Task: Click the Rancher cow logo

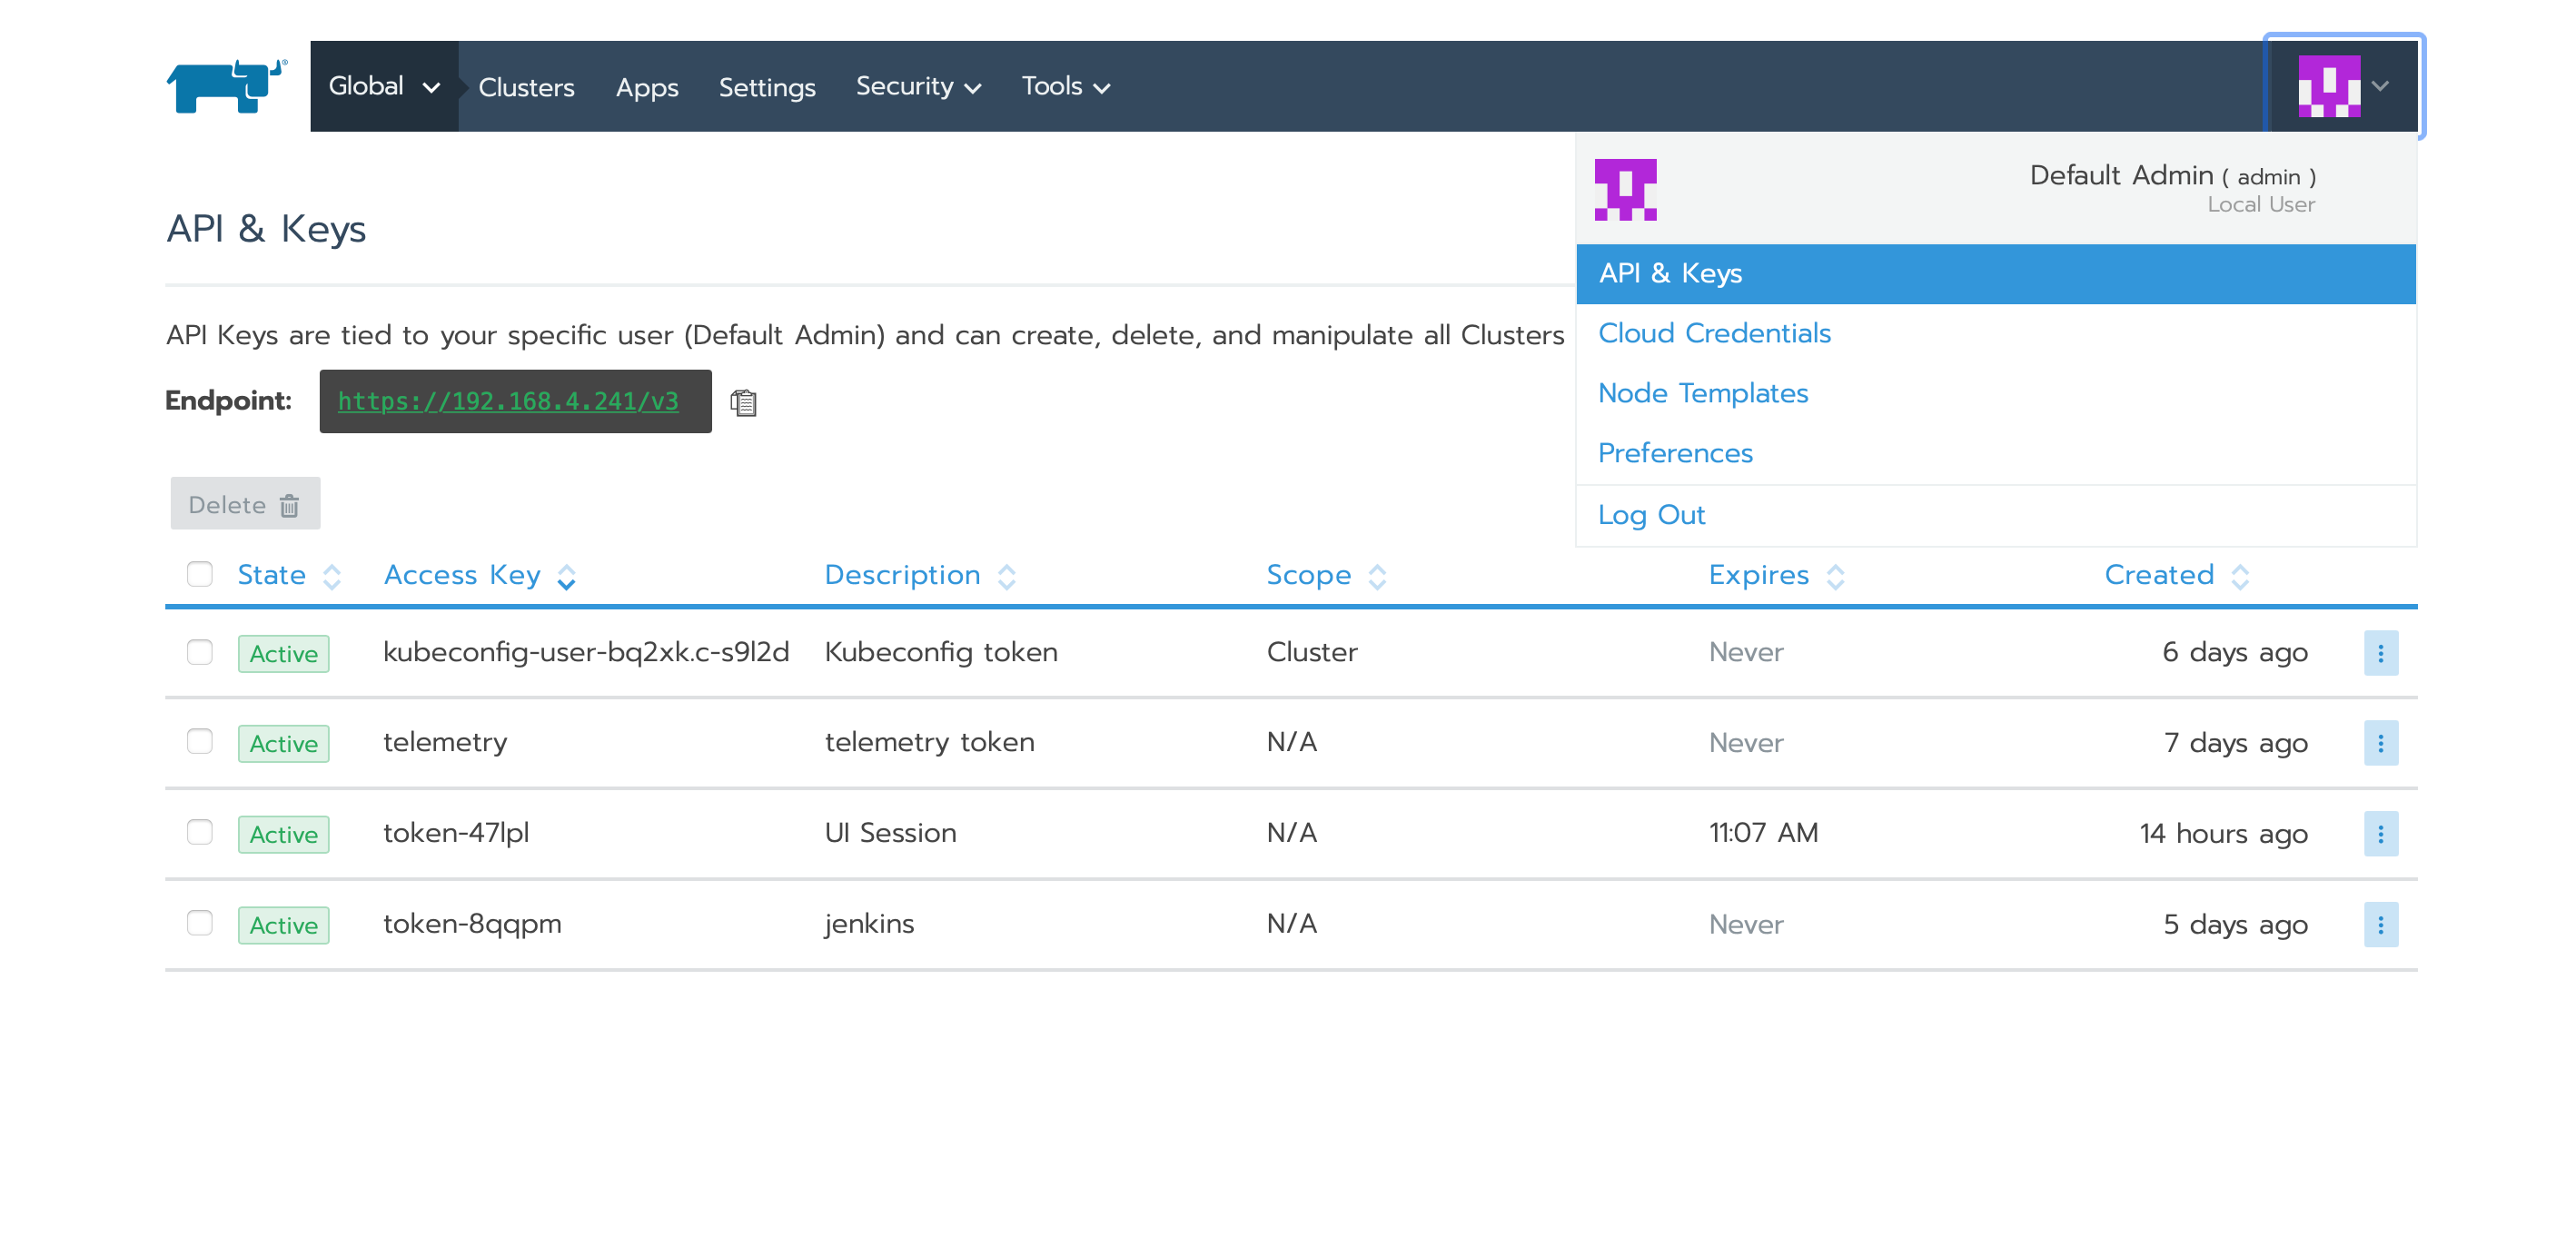Action: click(226, 86)
